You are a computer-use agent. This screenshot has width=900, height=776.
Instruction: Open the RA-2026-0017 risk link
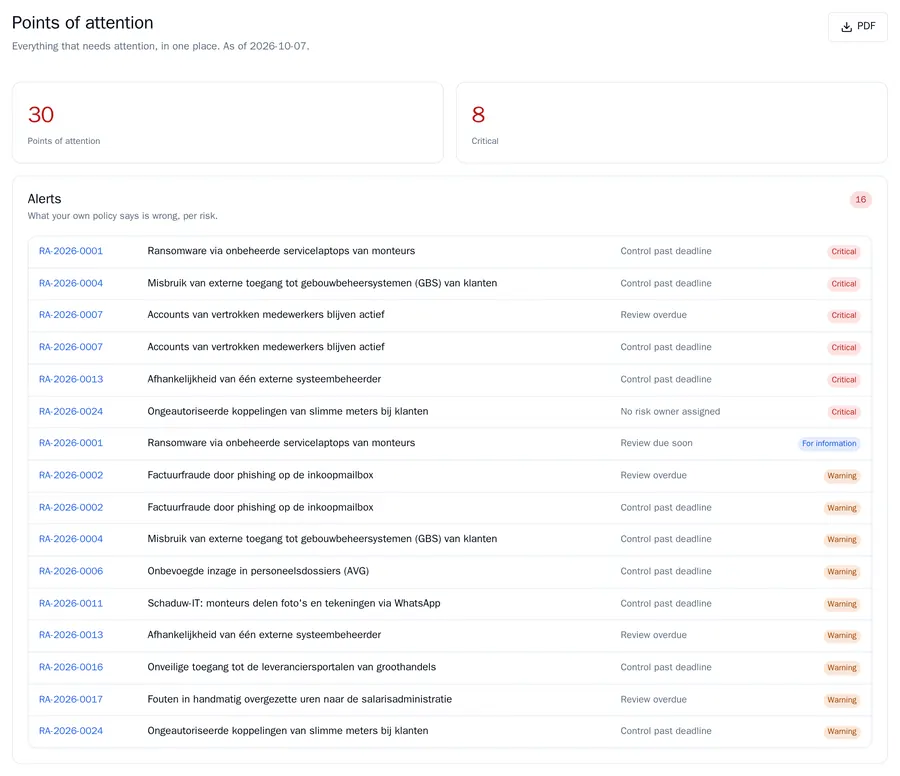point(71,699)
